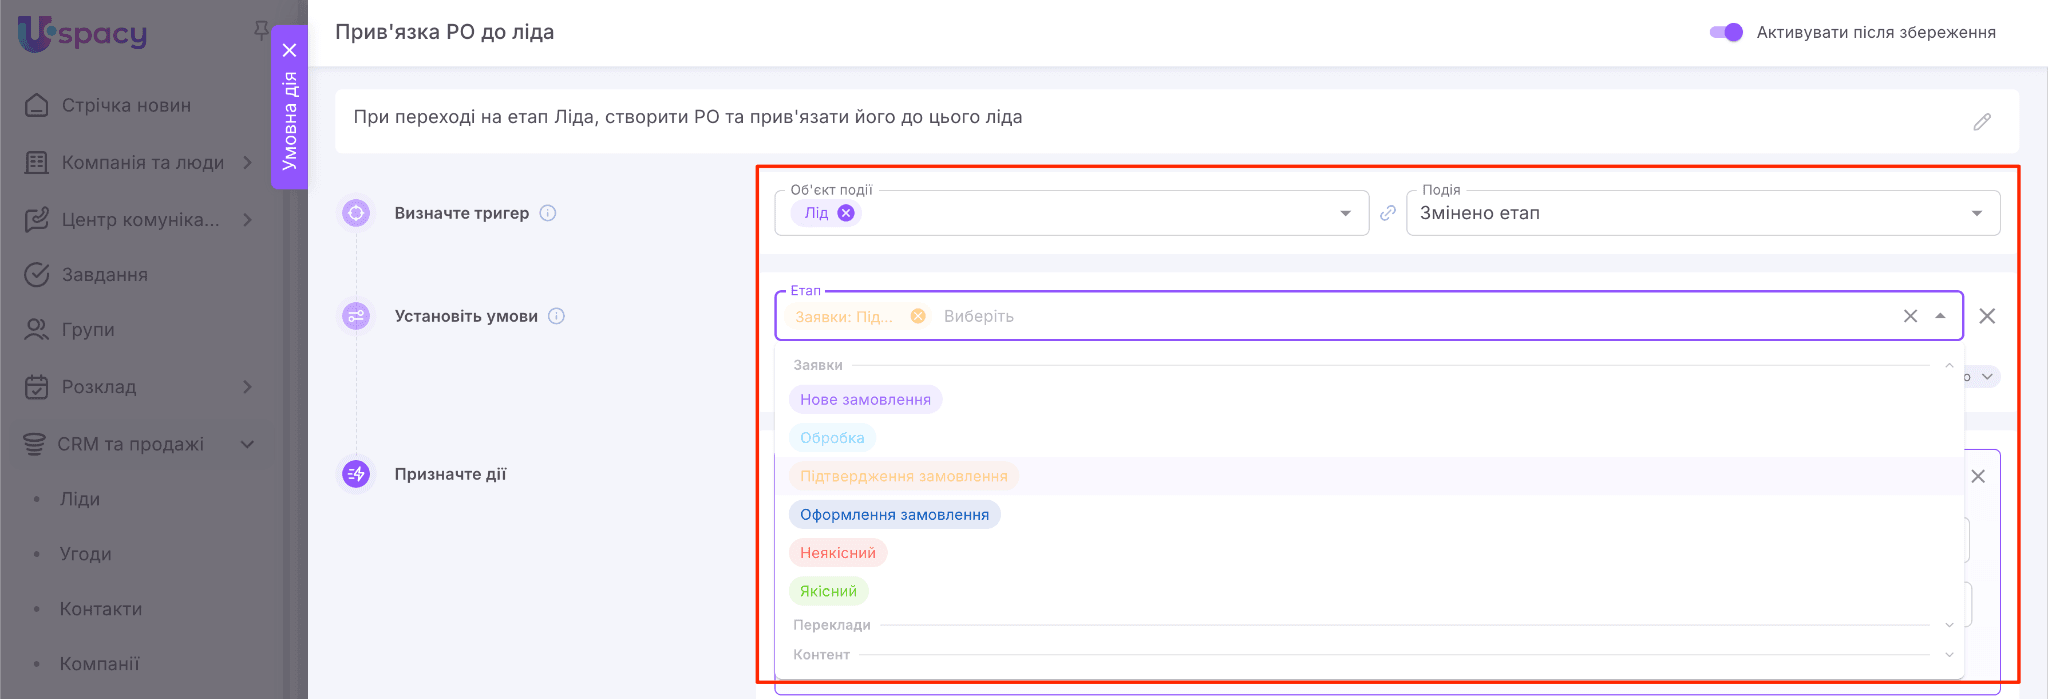
Task: Clear all selections in the Етап field
Action: pos(1910,316)
